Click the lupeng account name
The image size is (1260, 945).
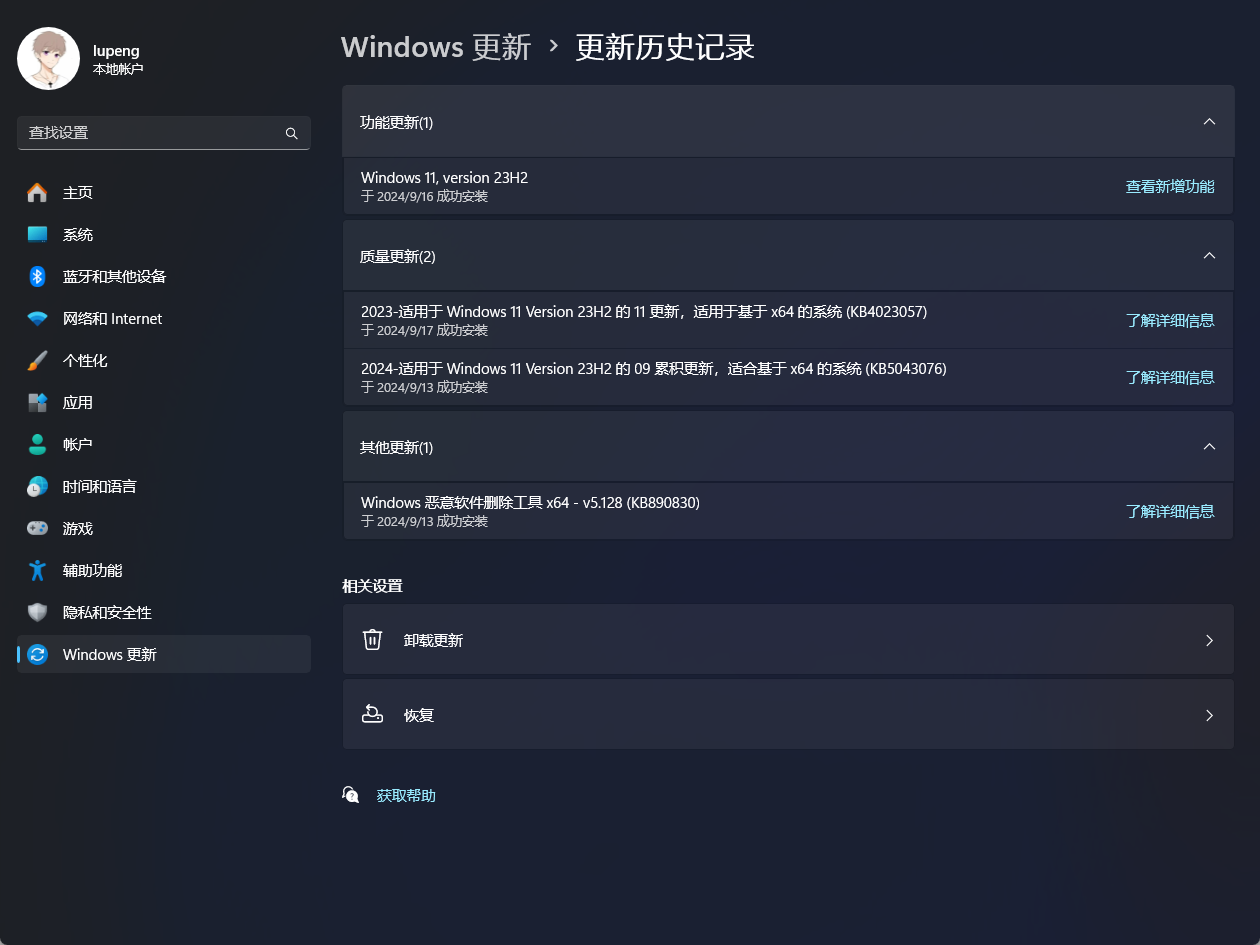pos(116,50)
